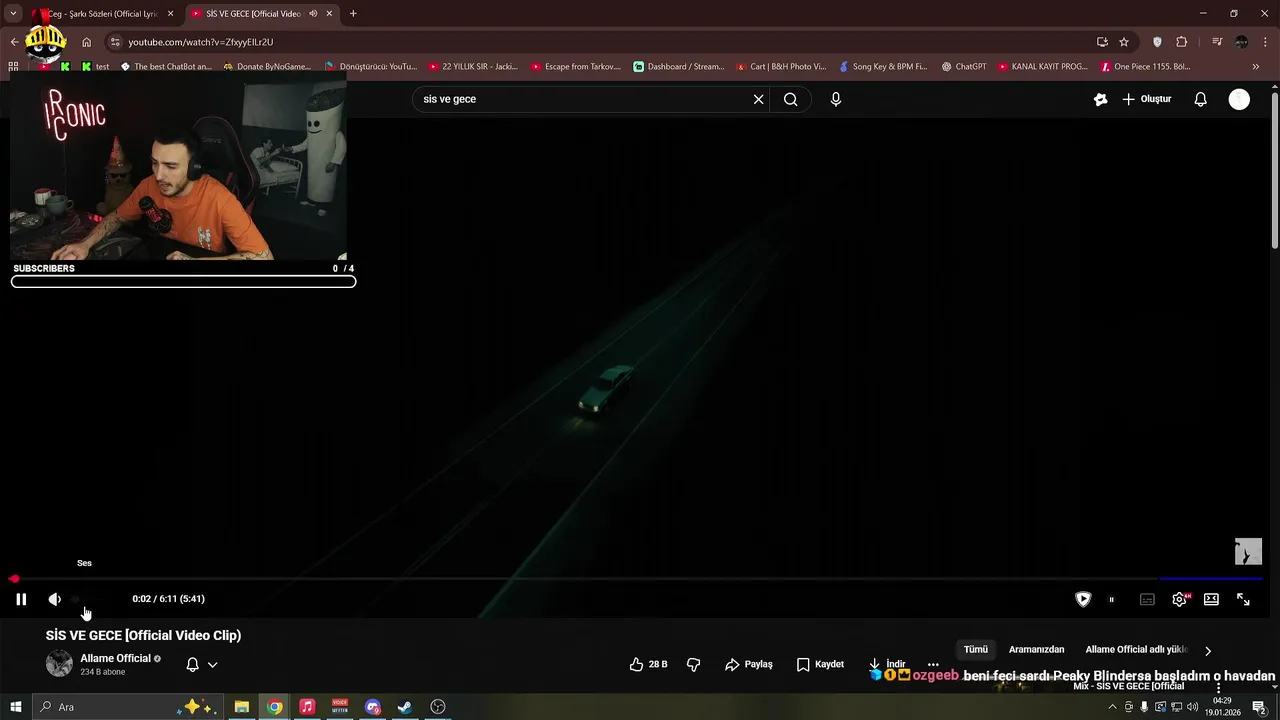Open a new browser tab

point(353,14)
